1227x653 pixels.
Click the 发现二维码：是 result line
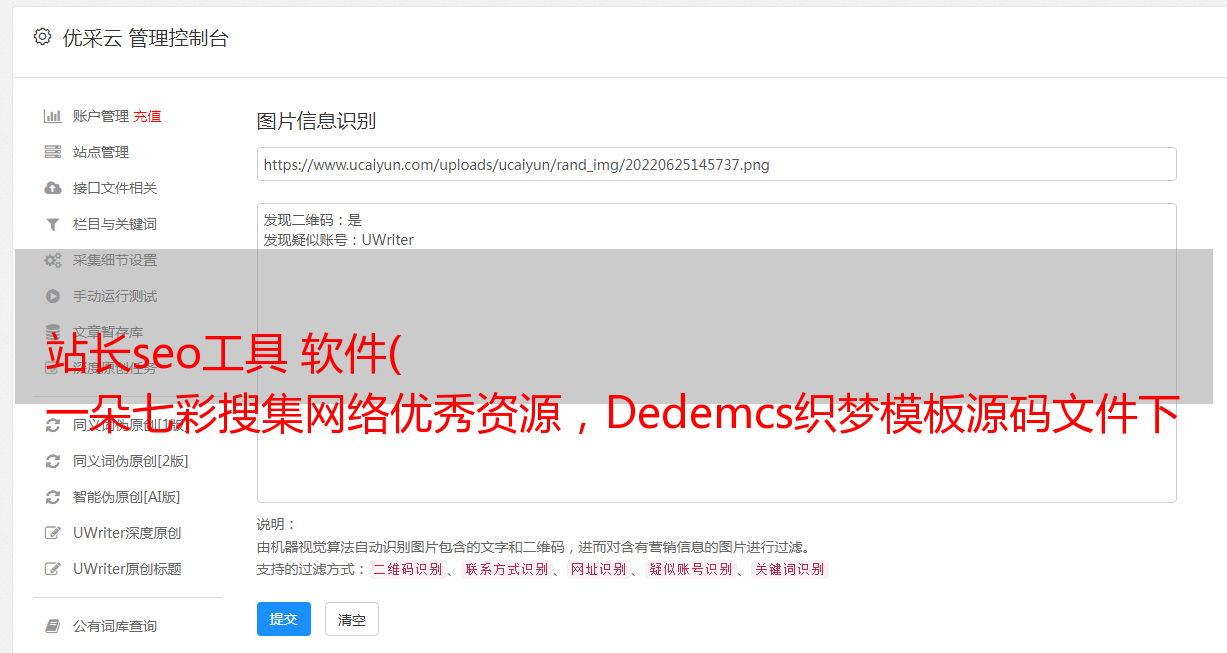(312, 220)
